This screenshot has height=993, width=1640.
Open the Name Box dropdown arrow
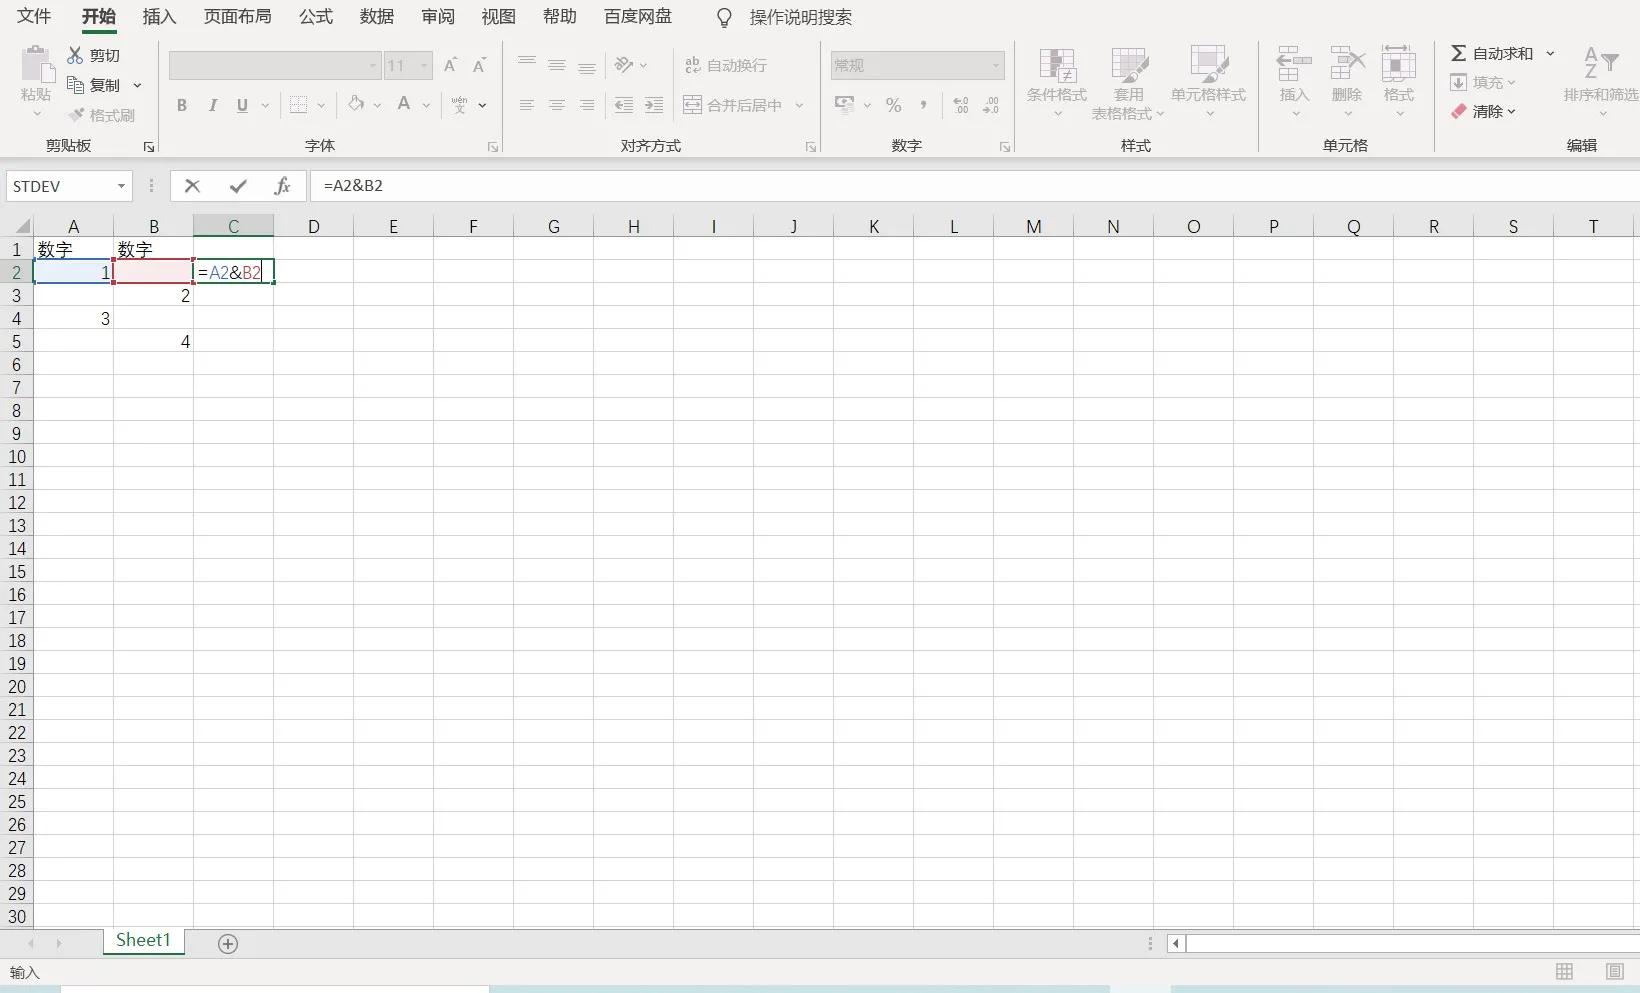121,186
